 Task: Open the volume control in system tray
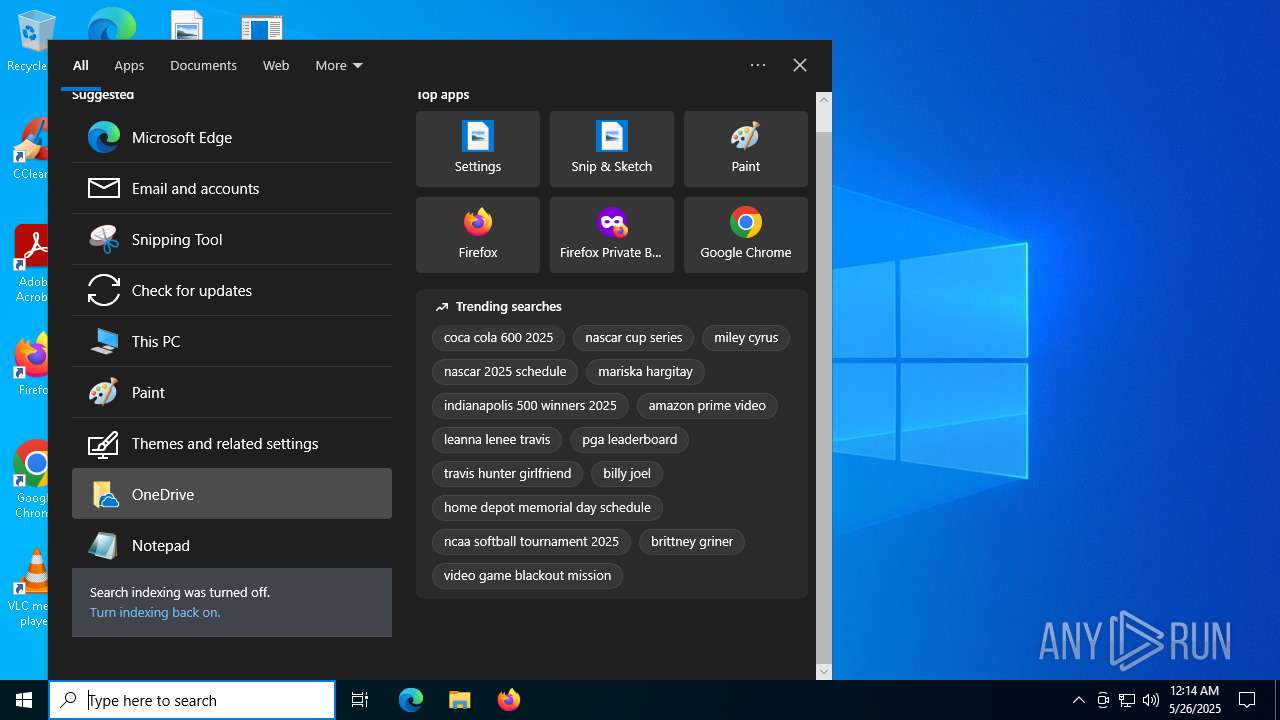point(1151,700)
